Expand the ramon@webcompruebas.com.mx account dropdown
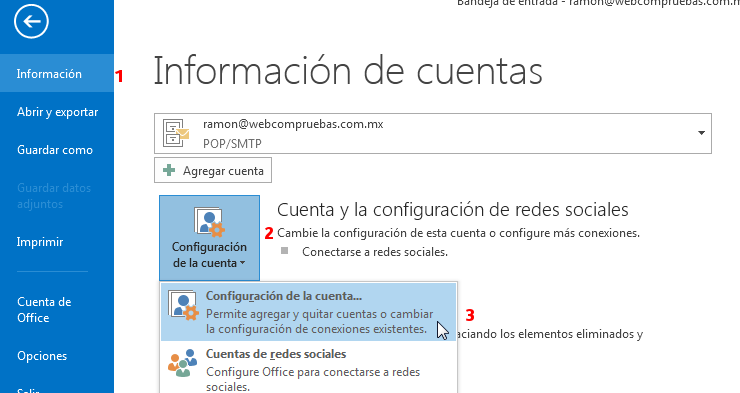Image resolution: width=740 pixels, height=393 pixels. (433, 134)
